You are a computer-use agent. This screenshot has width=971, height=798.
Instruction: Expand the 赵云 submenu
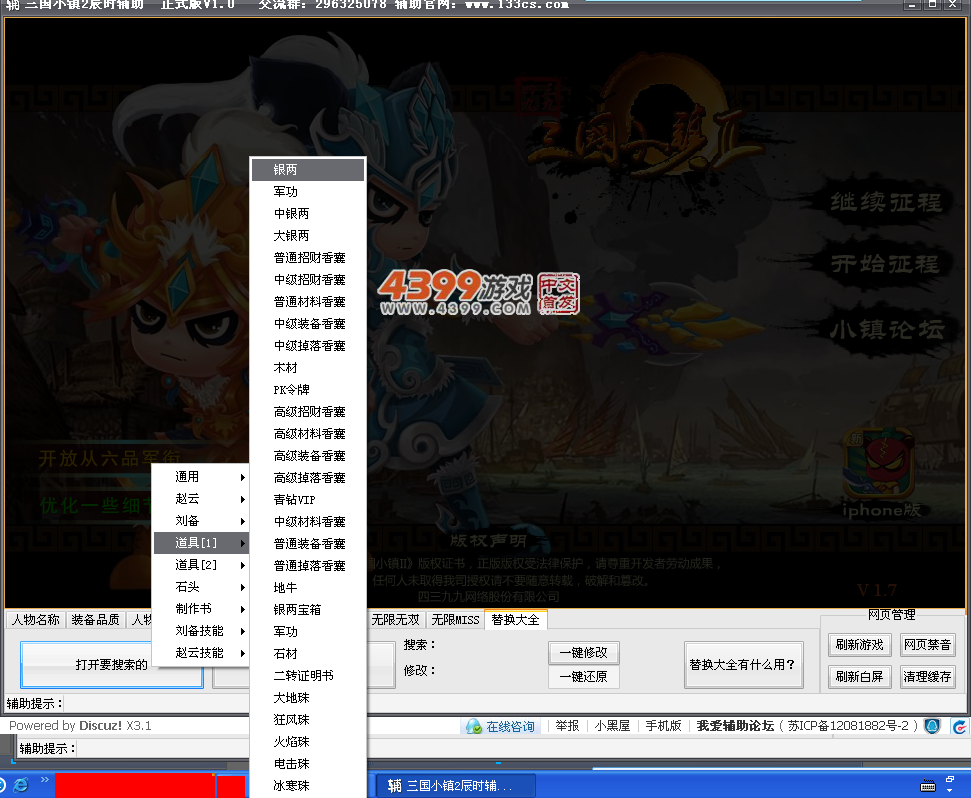(x=201, y=499)
